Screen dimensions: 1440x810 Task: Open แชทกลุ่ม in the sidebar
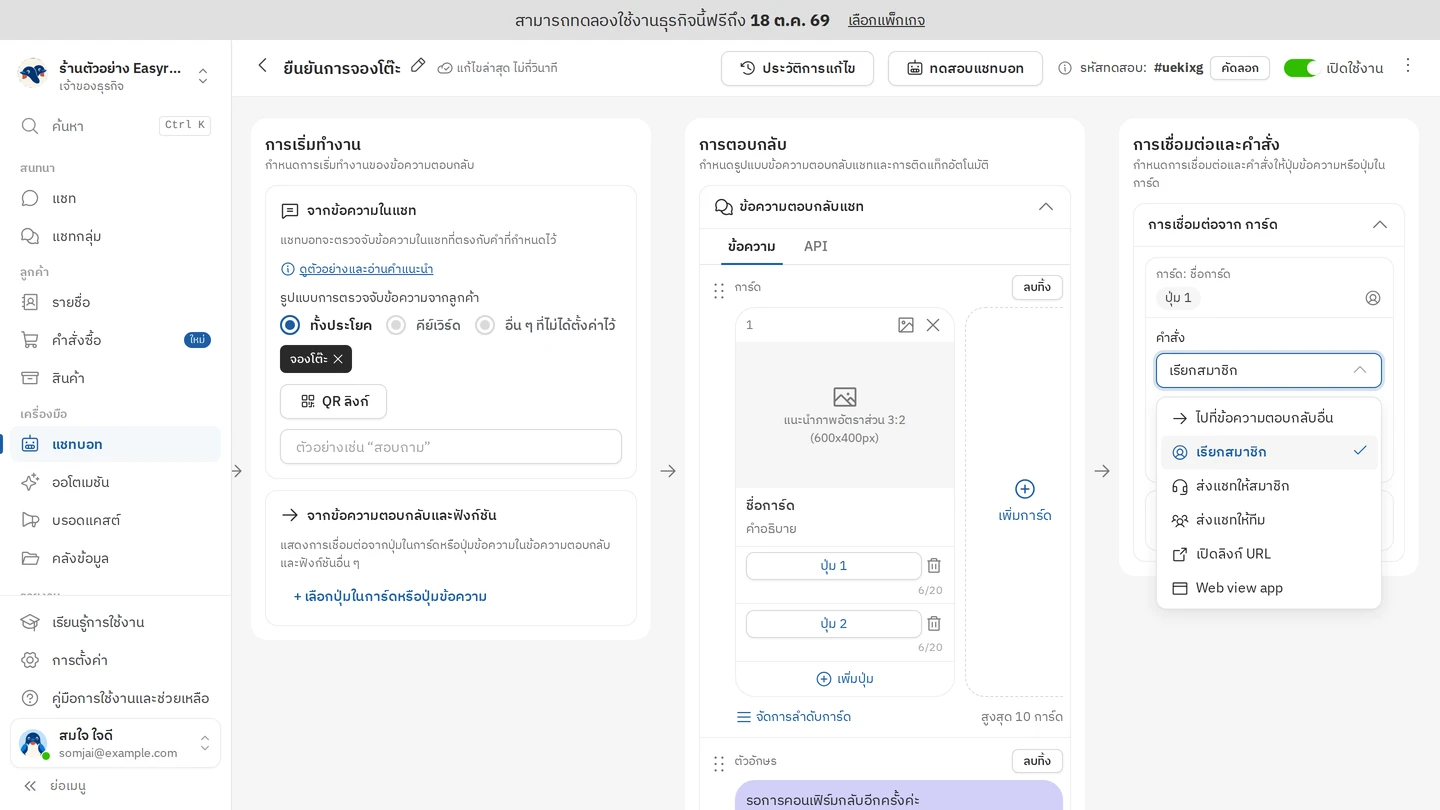(115, 236)
